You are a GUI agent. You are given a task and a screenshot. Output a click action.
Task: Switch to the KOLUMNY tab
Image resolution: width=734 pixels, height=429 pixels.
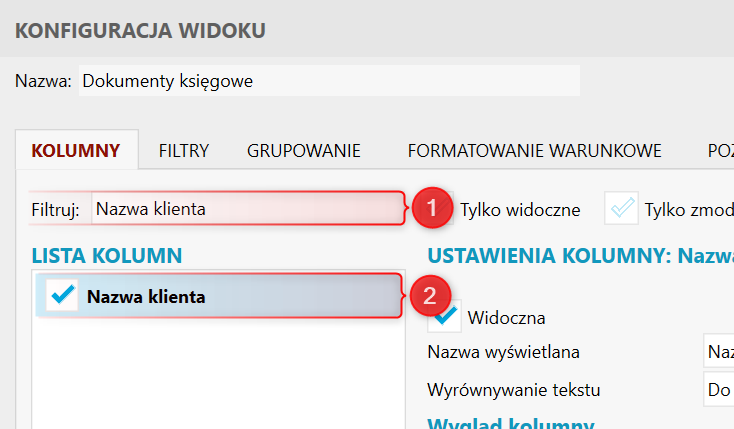pos(76,152)
